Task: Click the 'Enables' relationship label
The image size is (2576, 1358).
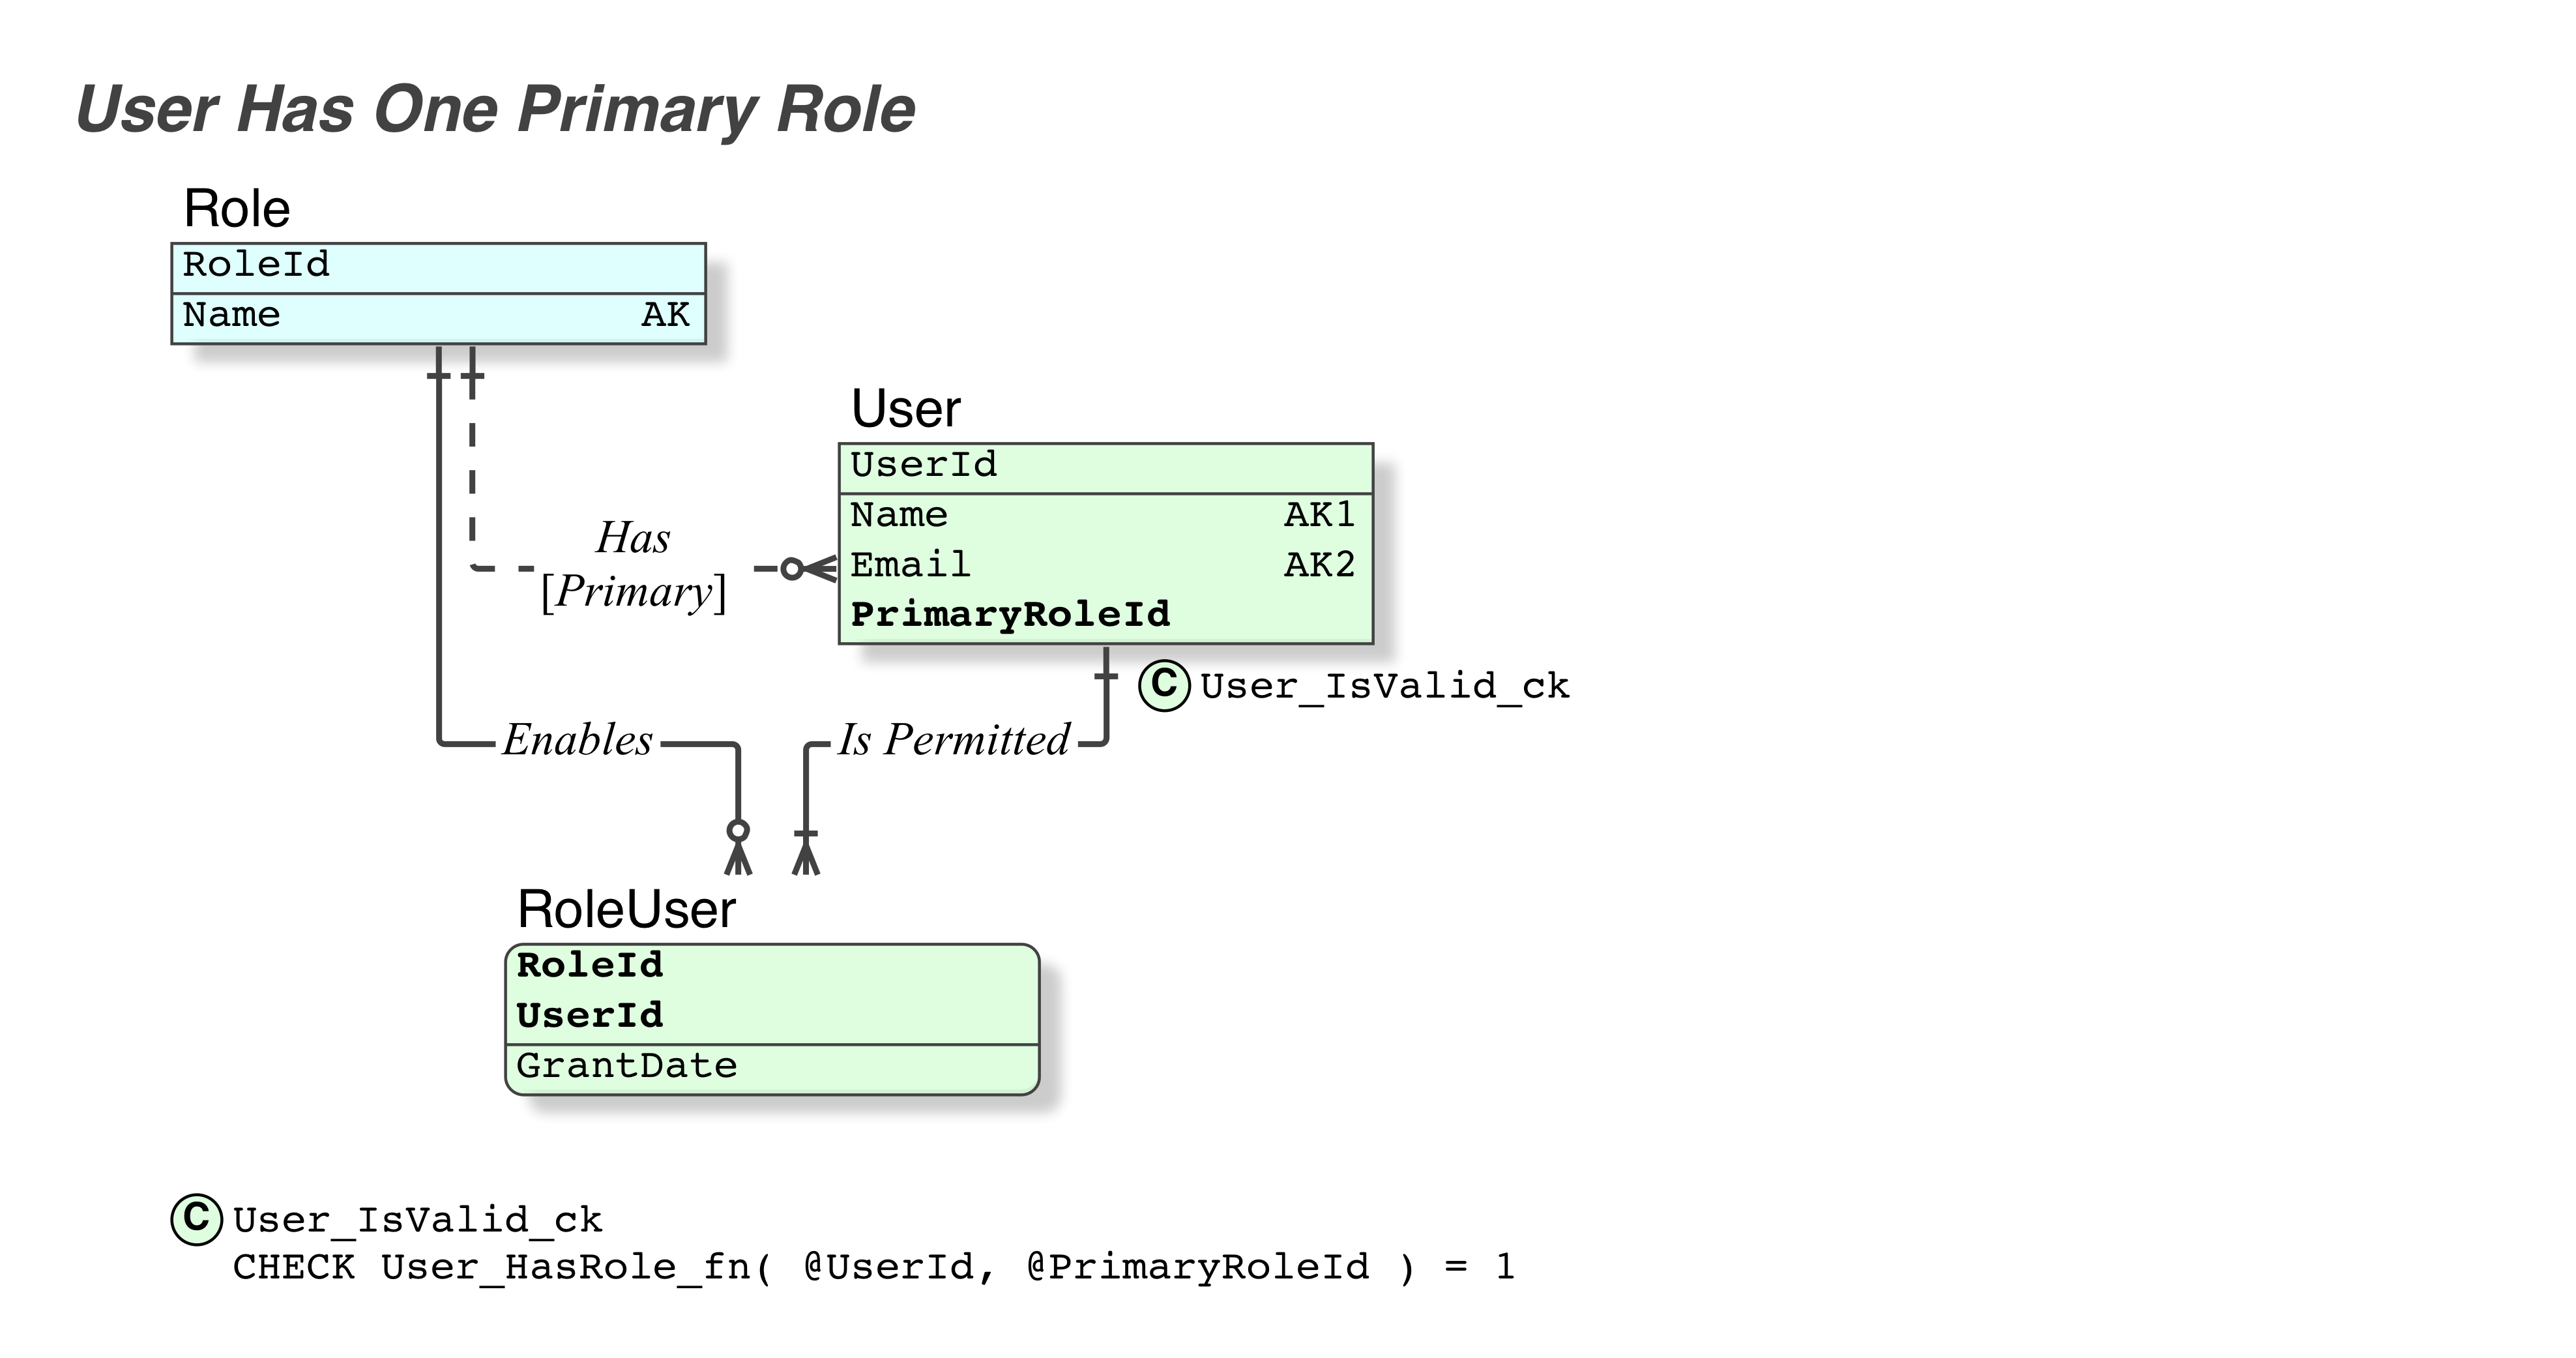Action: pyautogui.click(x=578, y=741)
